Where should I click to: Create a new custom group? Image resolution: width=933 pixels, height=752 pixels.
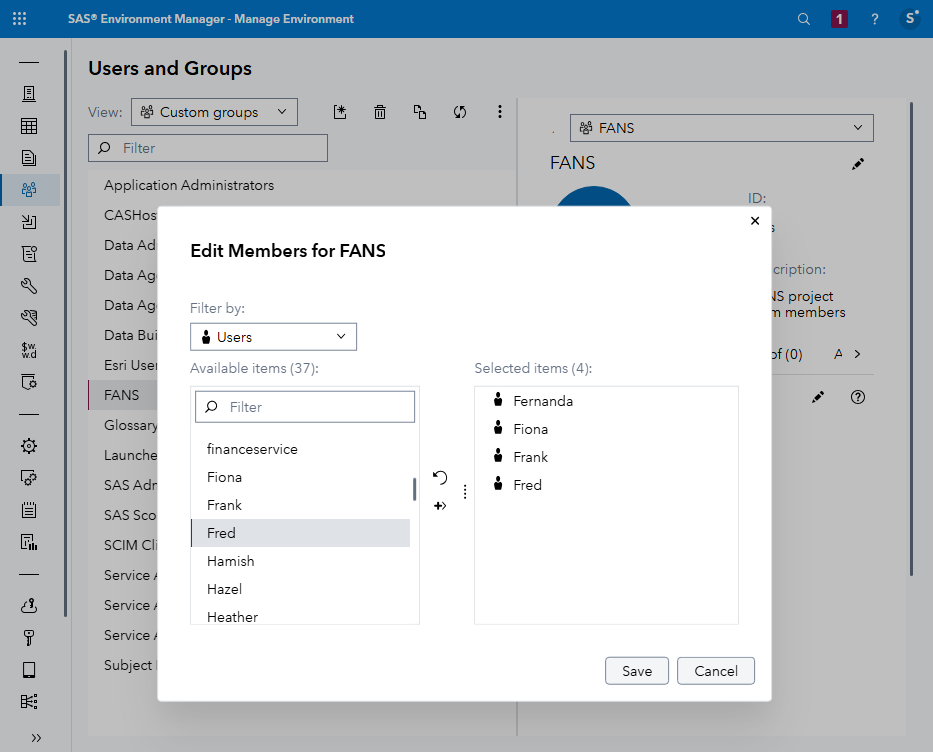click(340, 112)
